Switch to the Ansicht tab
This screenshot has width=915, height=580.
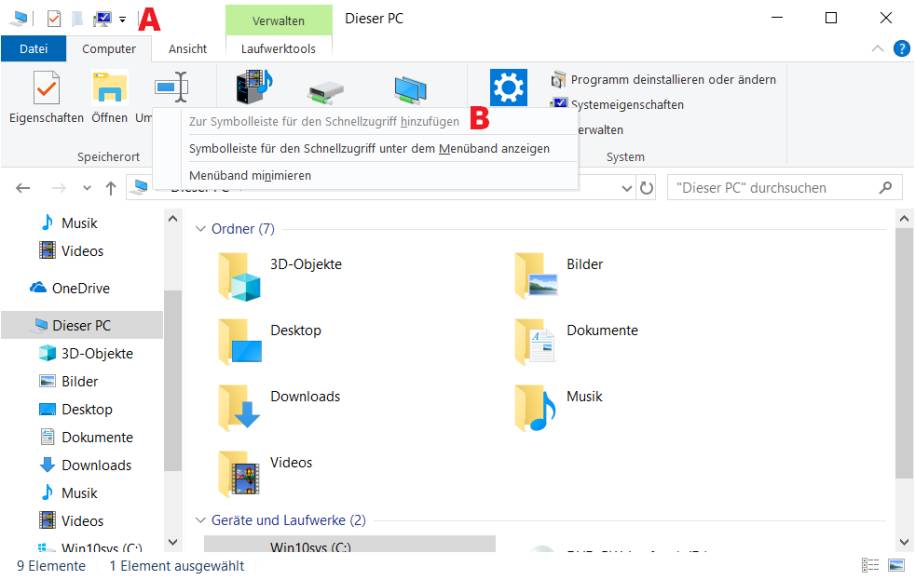(x=187, y=47)
